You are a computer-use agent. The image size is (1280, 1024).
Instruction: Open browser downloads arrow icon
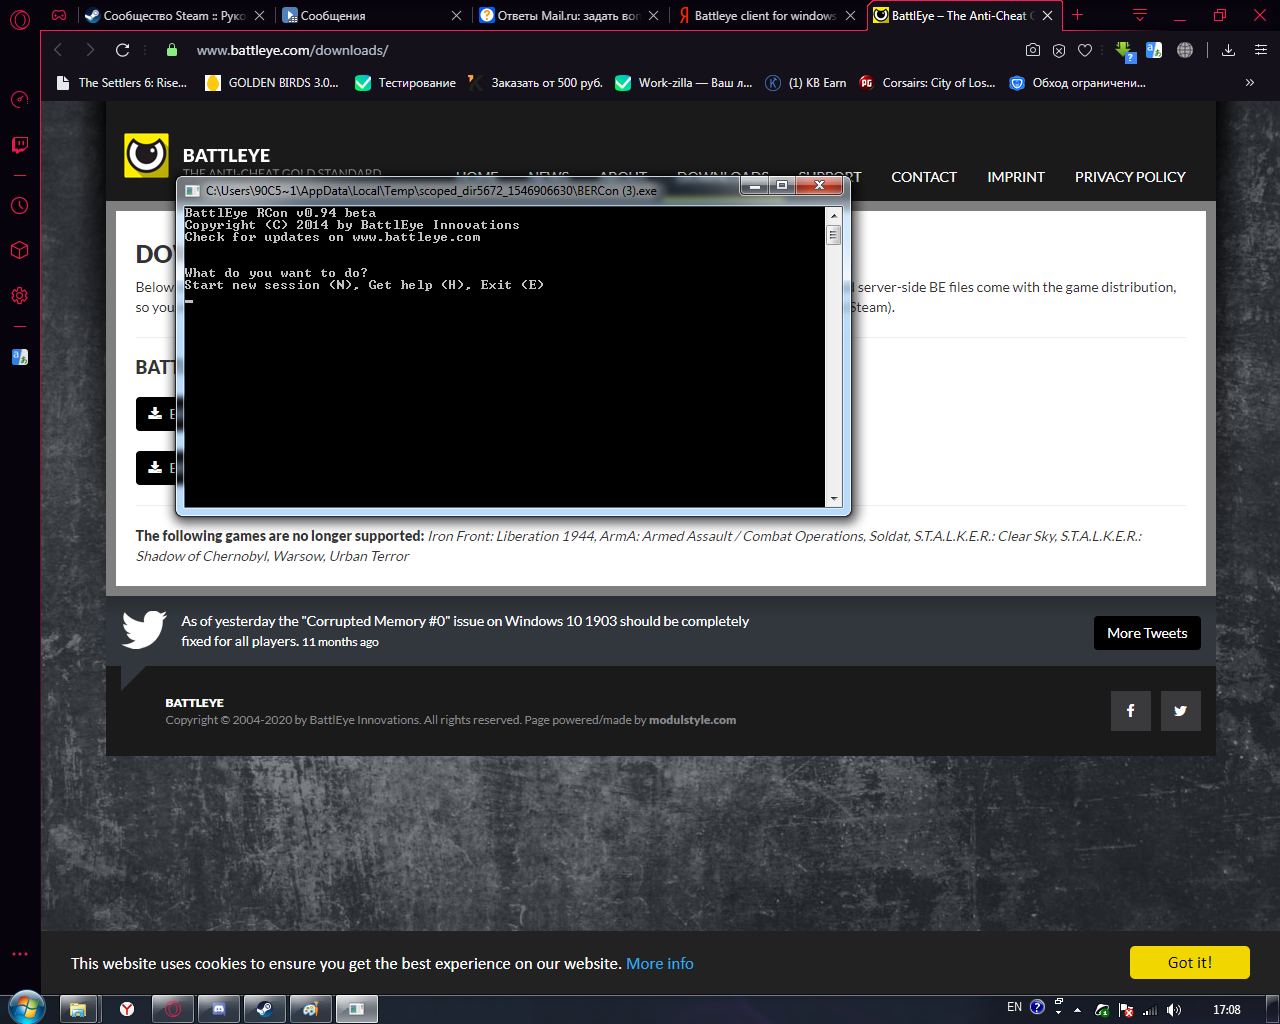tap(1229, 50)
